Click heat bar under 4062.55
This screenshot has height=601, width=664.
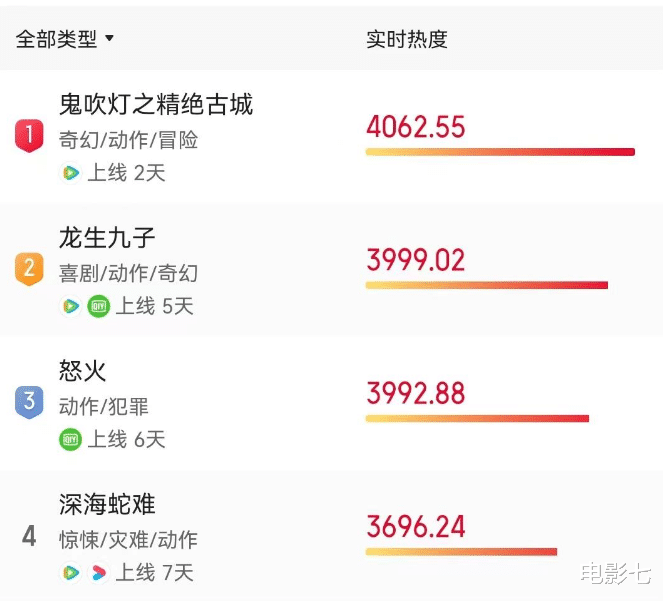coord(500,152)
